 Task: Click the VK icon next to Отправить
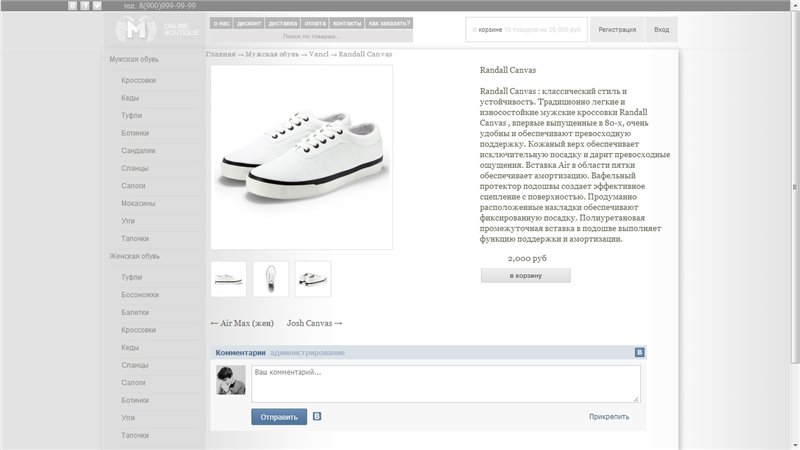click(317, 416)
